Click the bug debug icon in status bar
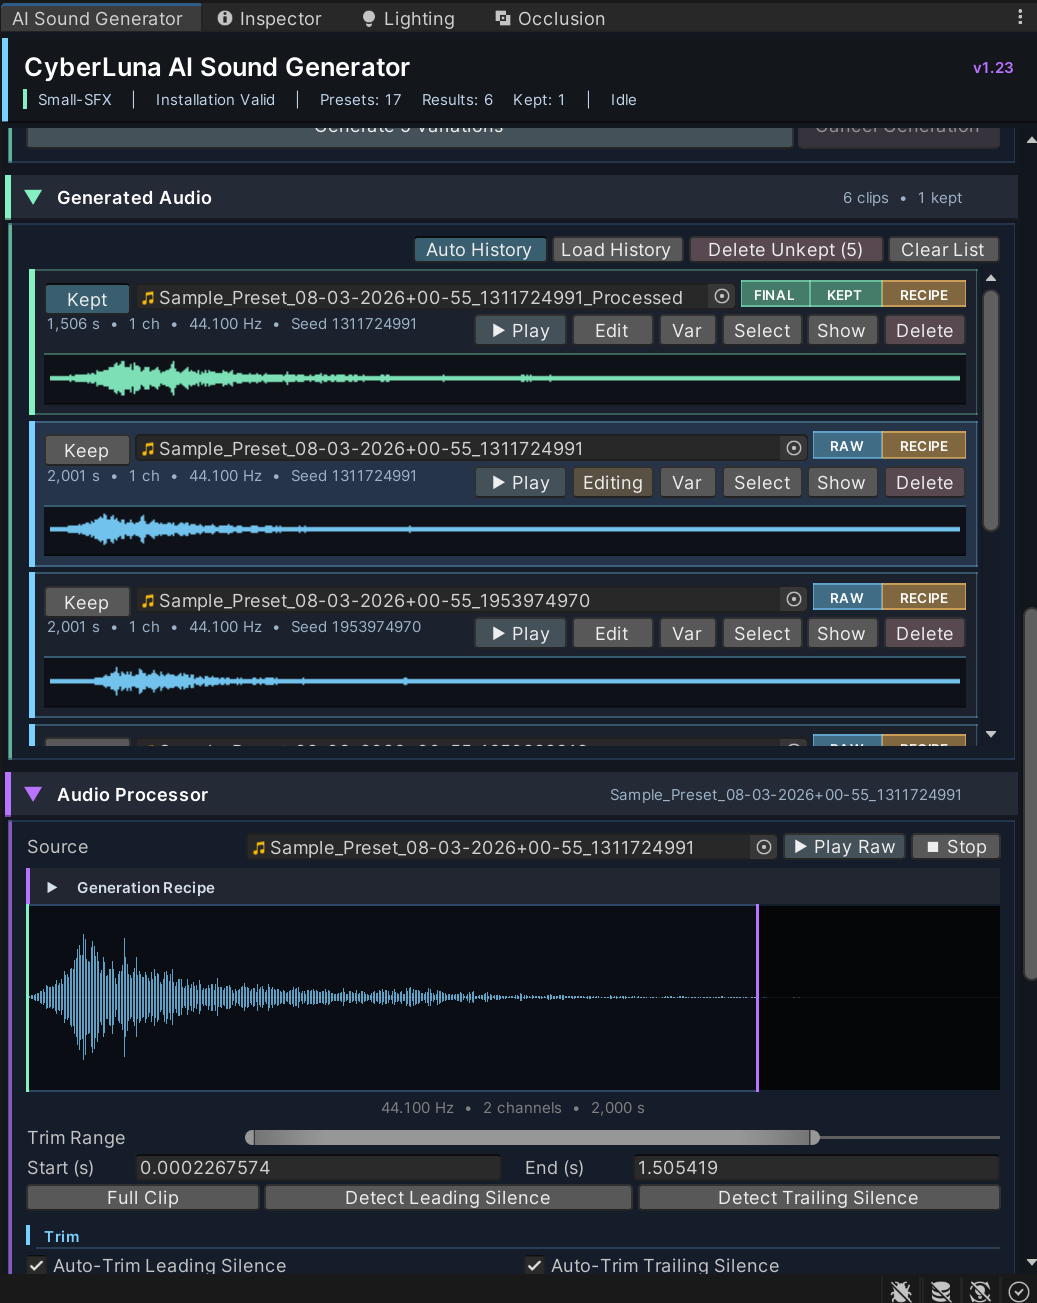Viewport: 1037px width, 1303px height. [901, 1291]
